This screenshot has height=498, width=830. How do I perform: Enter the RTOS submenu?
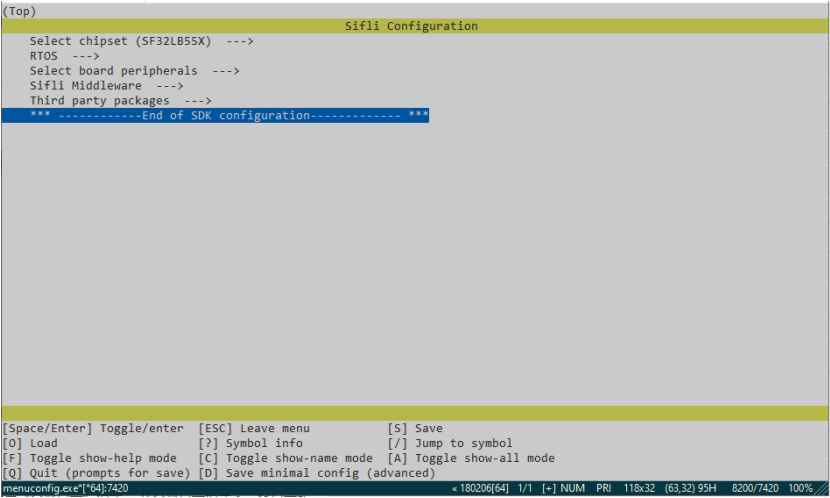[x=65, y=56]
